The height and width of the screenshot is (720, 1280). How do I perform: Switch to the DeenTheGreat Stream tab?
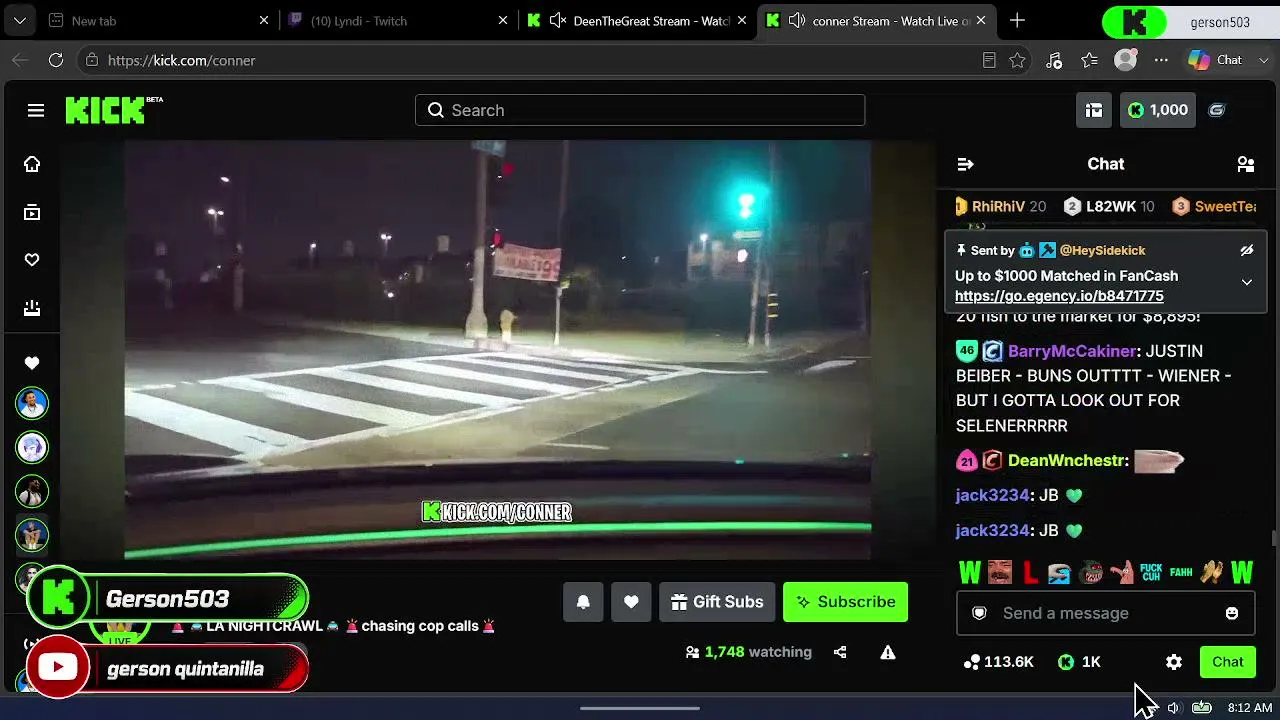pyautogui.click(x=638, y=20)
